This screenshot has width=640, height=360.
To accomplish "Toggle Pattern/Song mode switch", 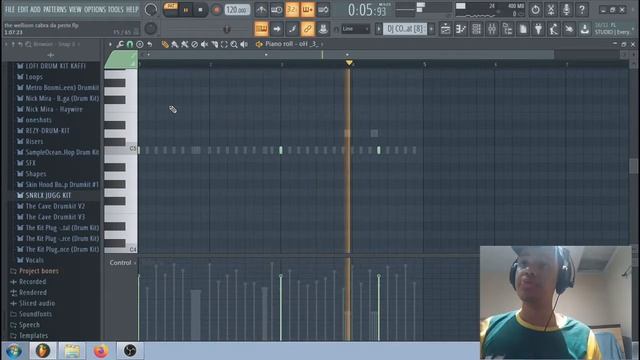I will [x=171, y=9].
